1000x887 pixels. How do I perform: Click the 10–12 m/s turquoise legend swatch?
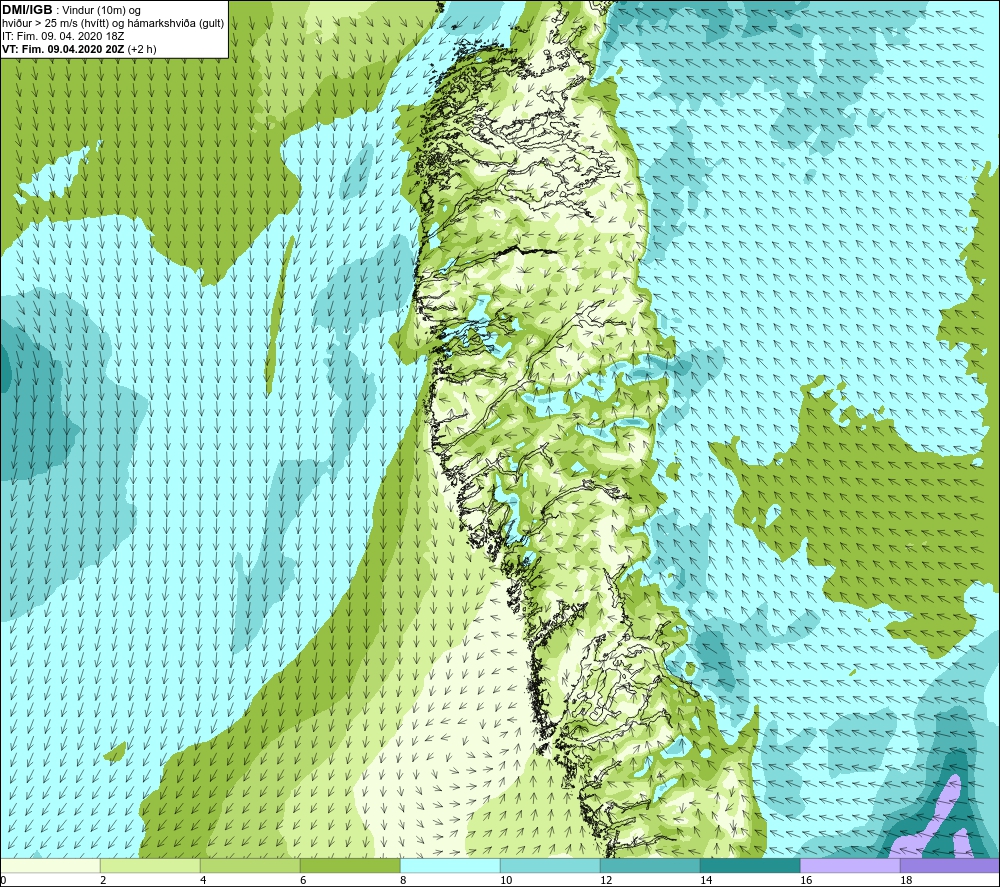pos(550,865)
